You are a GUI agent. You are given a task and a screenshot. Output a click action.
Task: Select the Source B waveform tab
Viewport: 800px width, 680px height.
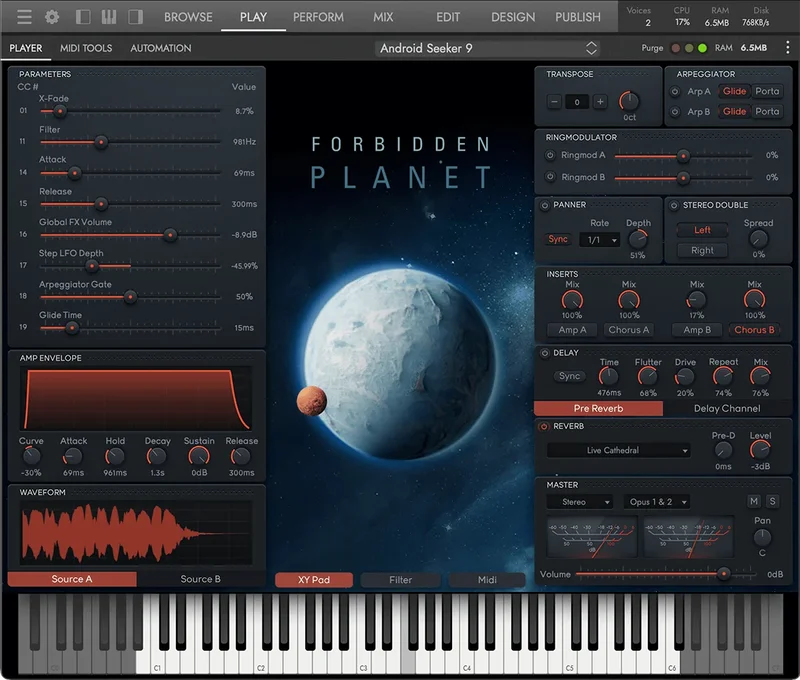tap(201, 579)
